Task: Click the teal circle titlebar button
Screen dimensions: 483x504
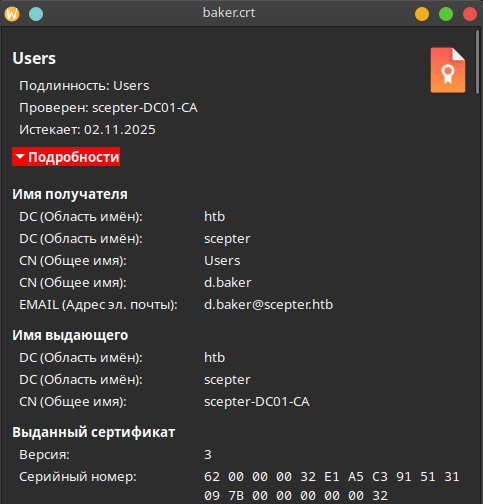Action: coord(36,14)
